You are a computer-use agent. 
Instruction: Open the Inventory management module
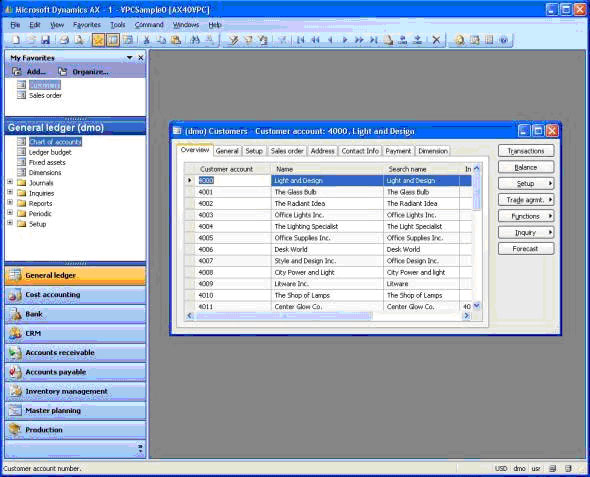pos(75,391)
